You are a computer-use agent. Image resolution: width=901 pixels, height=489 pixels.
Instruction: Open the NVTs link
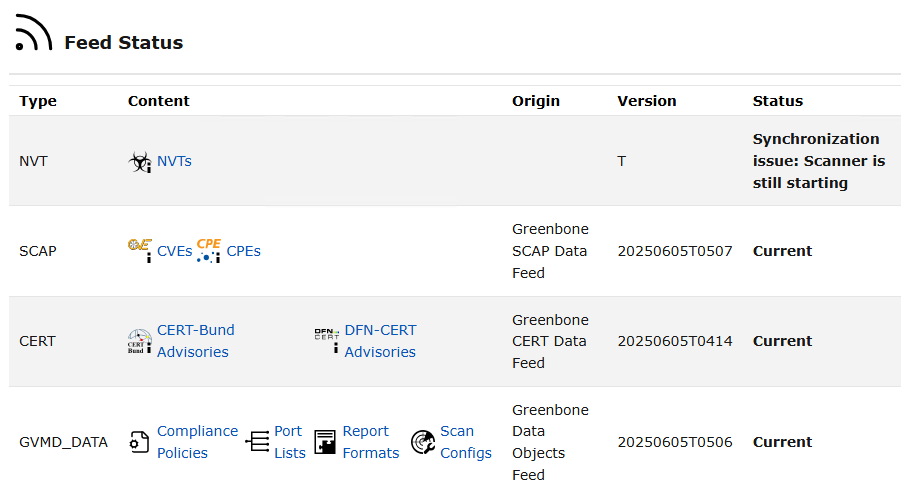pyautogui.click(x=174, y=161)
